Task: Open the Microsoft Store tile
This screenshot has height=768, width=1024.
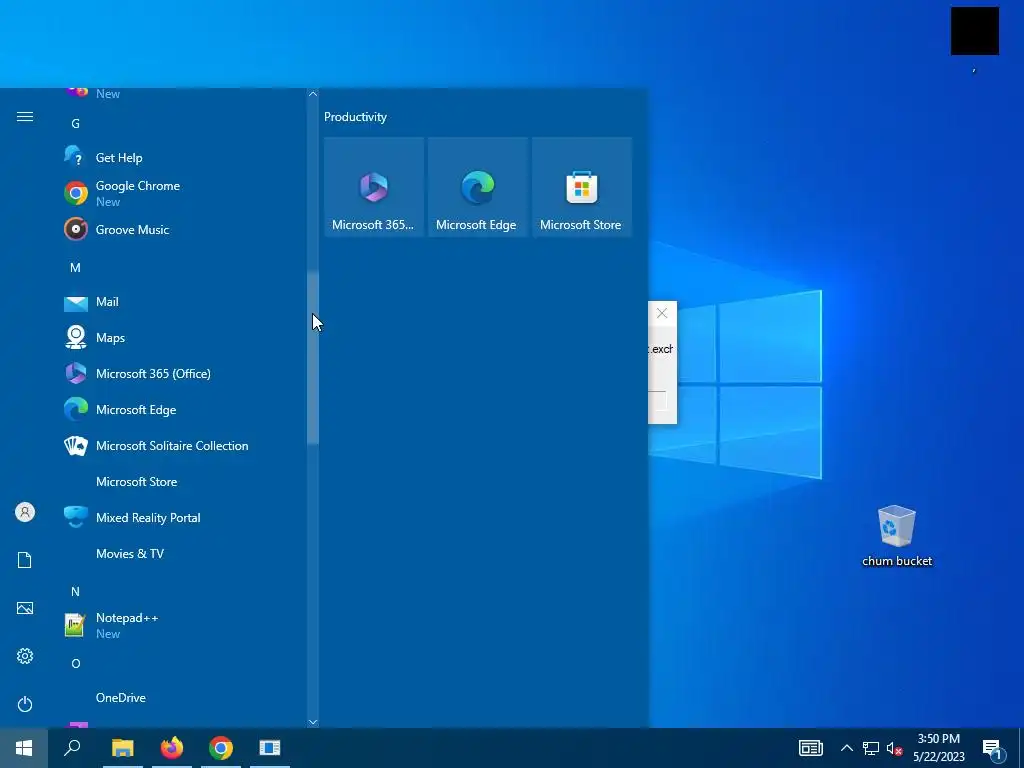Action: pos(582,187)
